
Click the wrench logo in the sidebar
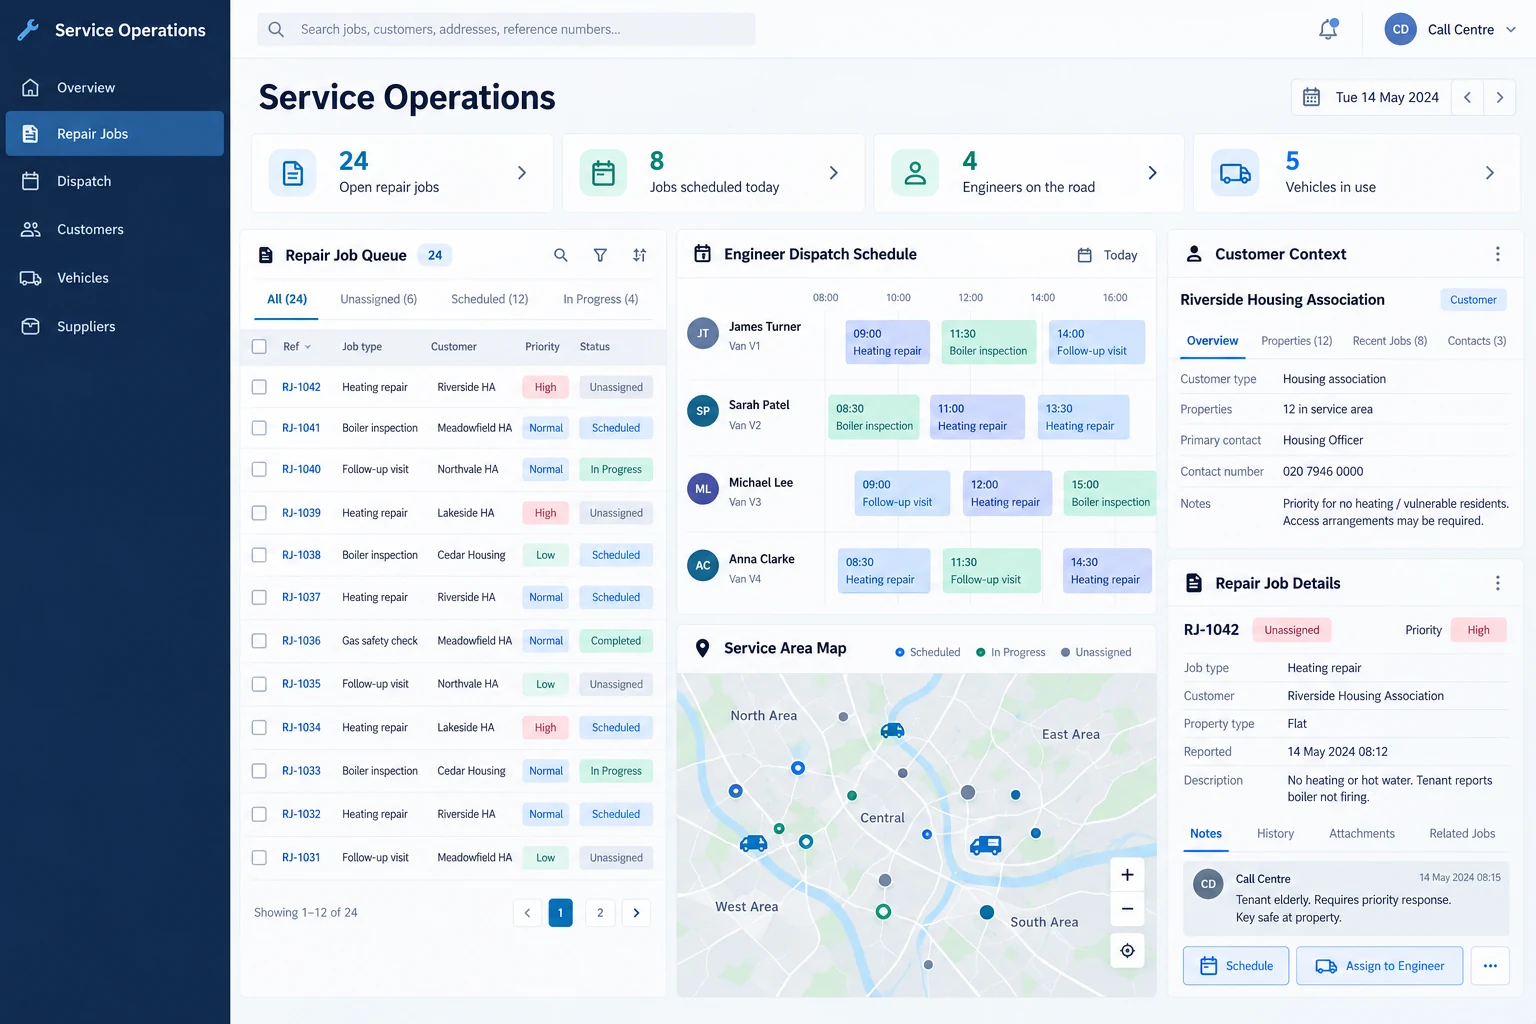coord(28,30)
